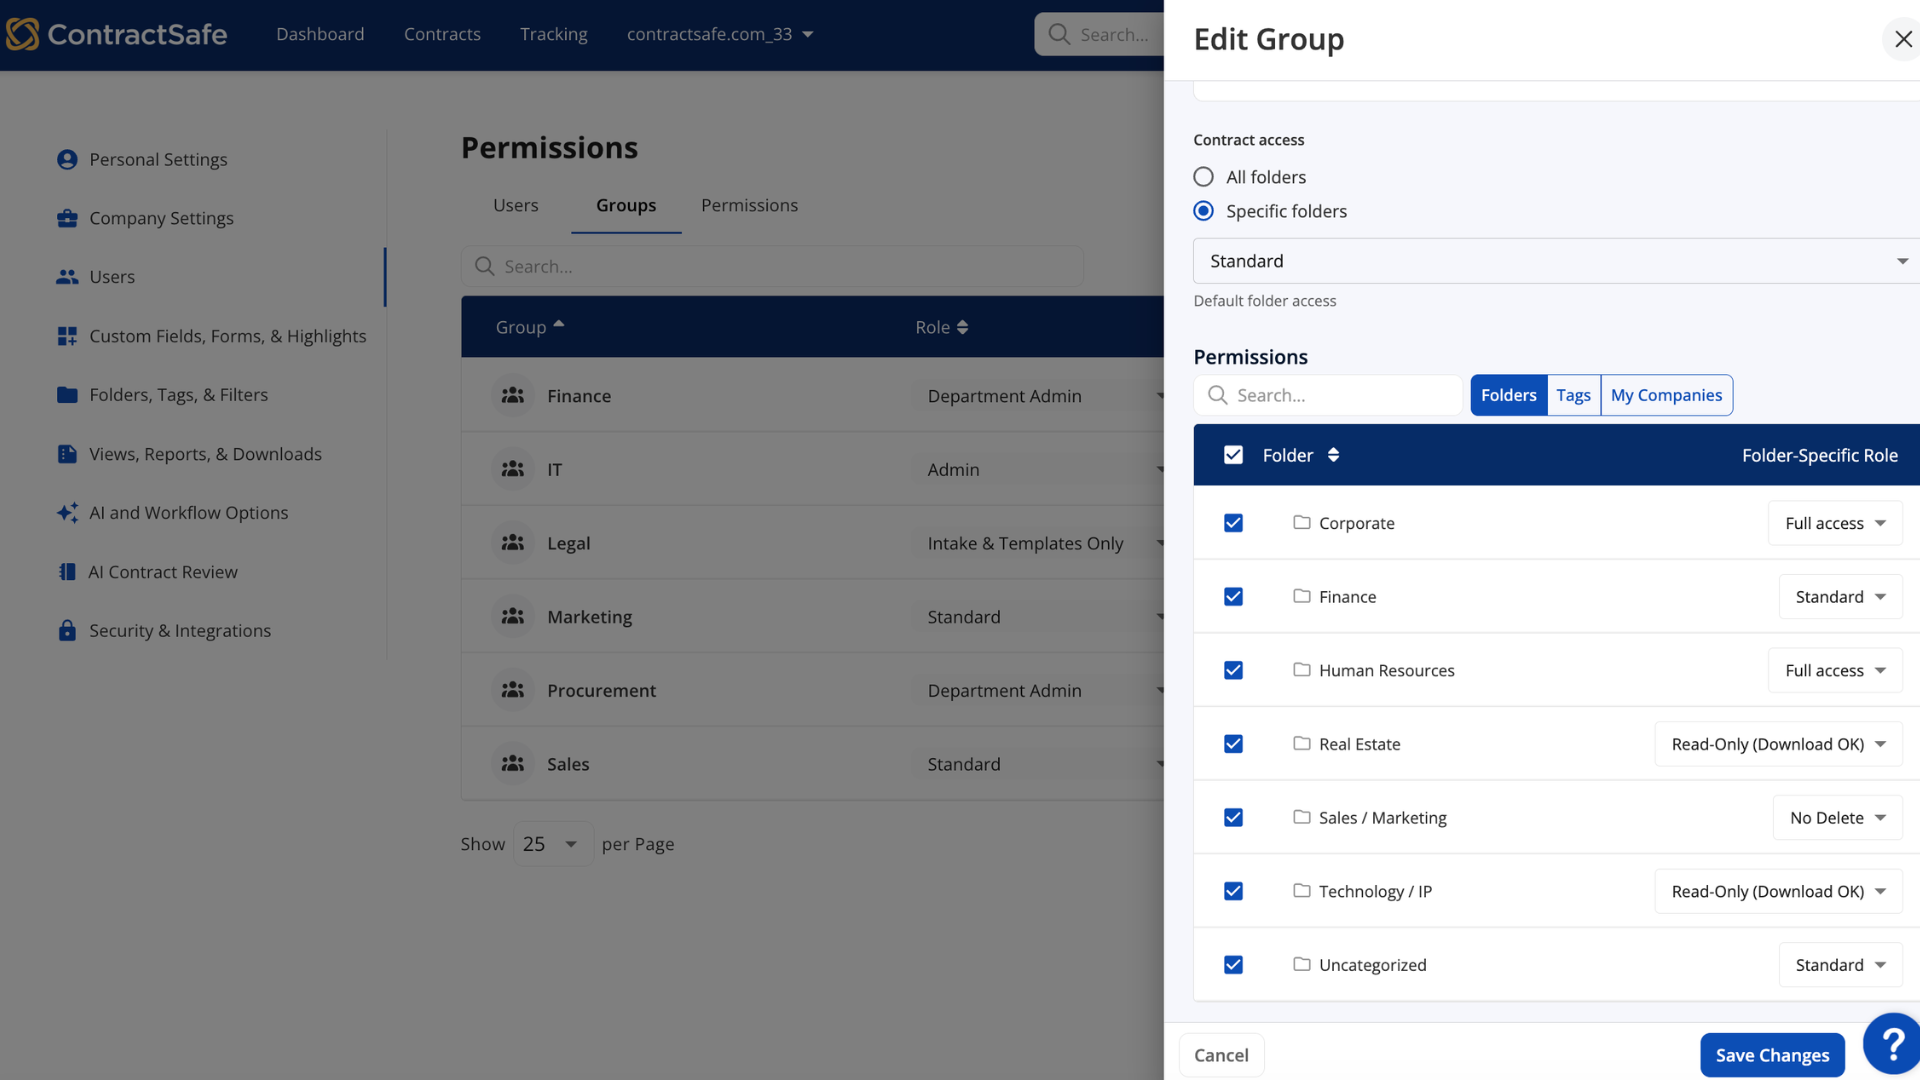Open Corporate Full access role dropdown
Screen dimensions: 1920x1080
pos(1835,523)
